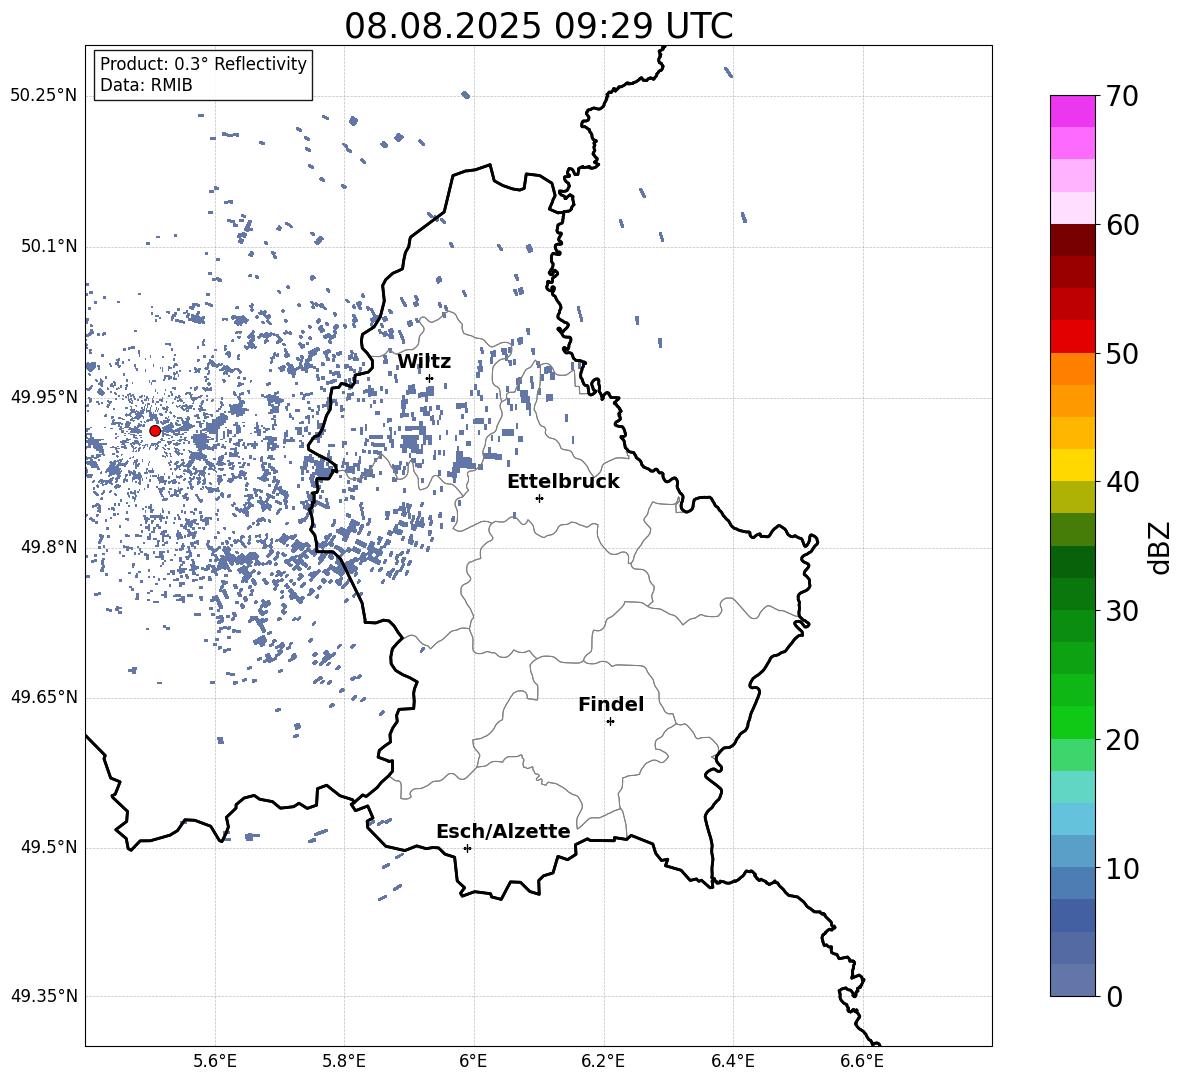The width and height of the screenshot is (1184, 1081).
Task: Click the Wiltz station cross marker
Action: pyautogui.click(x=429, y=379)
